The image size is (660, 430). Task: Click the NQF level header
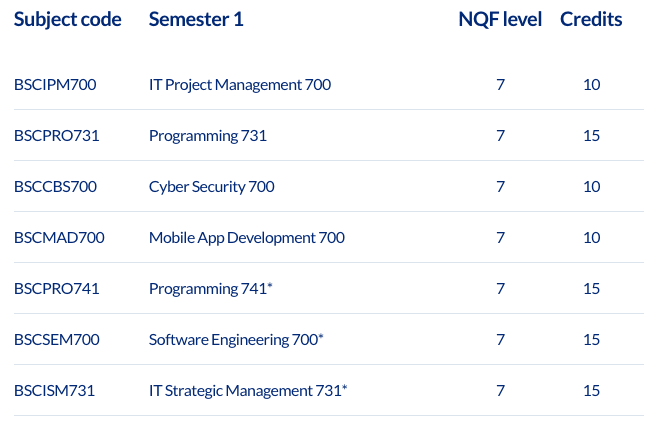tap(500, 19)
